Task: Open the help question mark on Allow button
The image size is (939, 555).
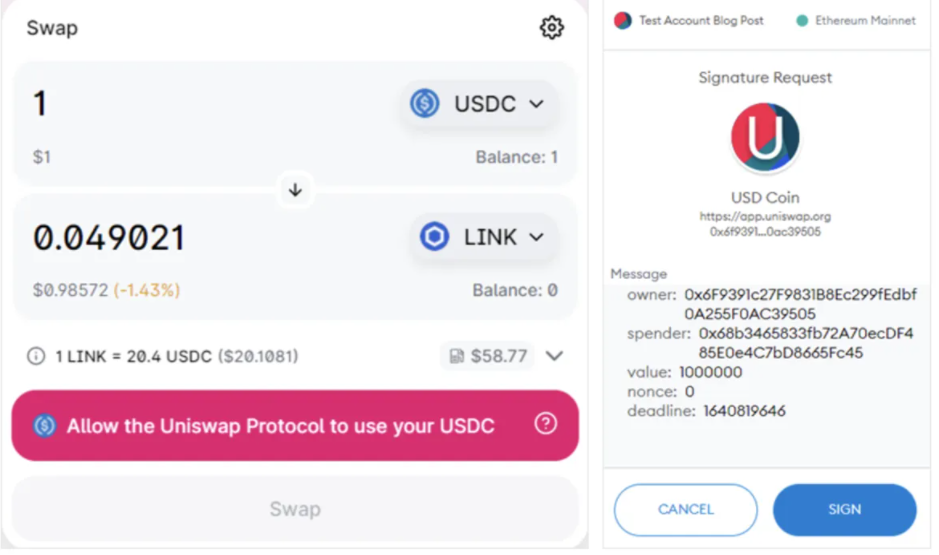Action: click(x=546, y=424)
